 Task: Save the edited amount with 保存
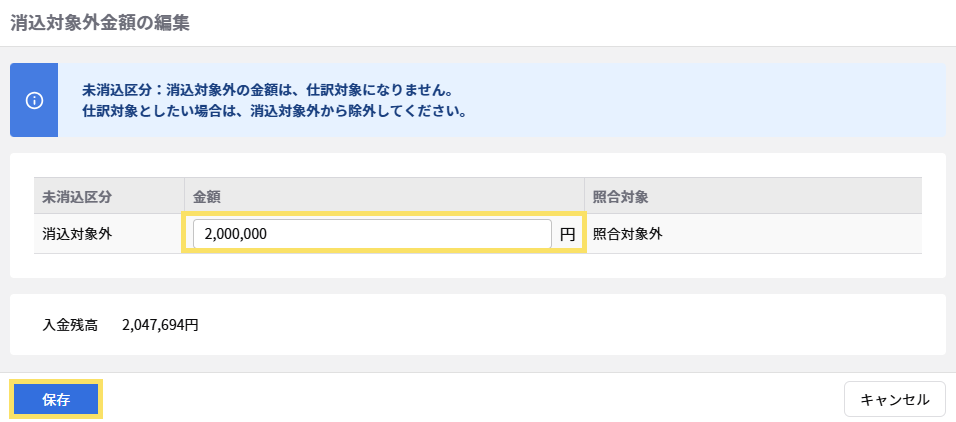click(x=56, y=399)
